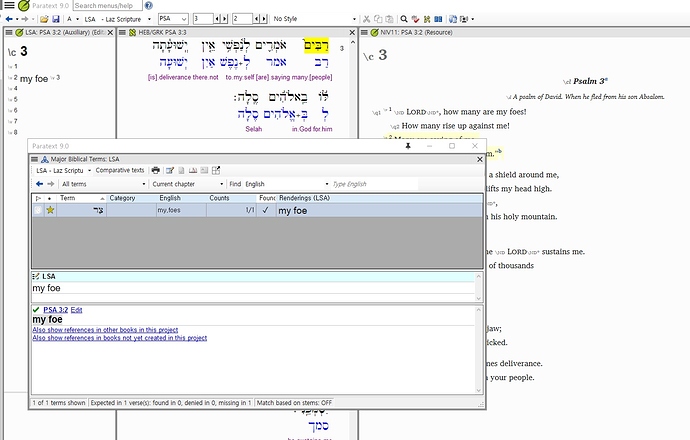Close the HEB/GRK PSA 3:3 panel
690x440 pixels.
[x=352, y=33]
